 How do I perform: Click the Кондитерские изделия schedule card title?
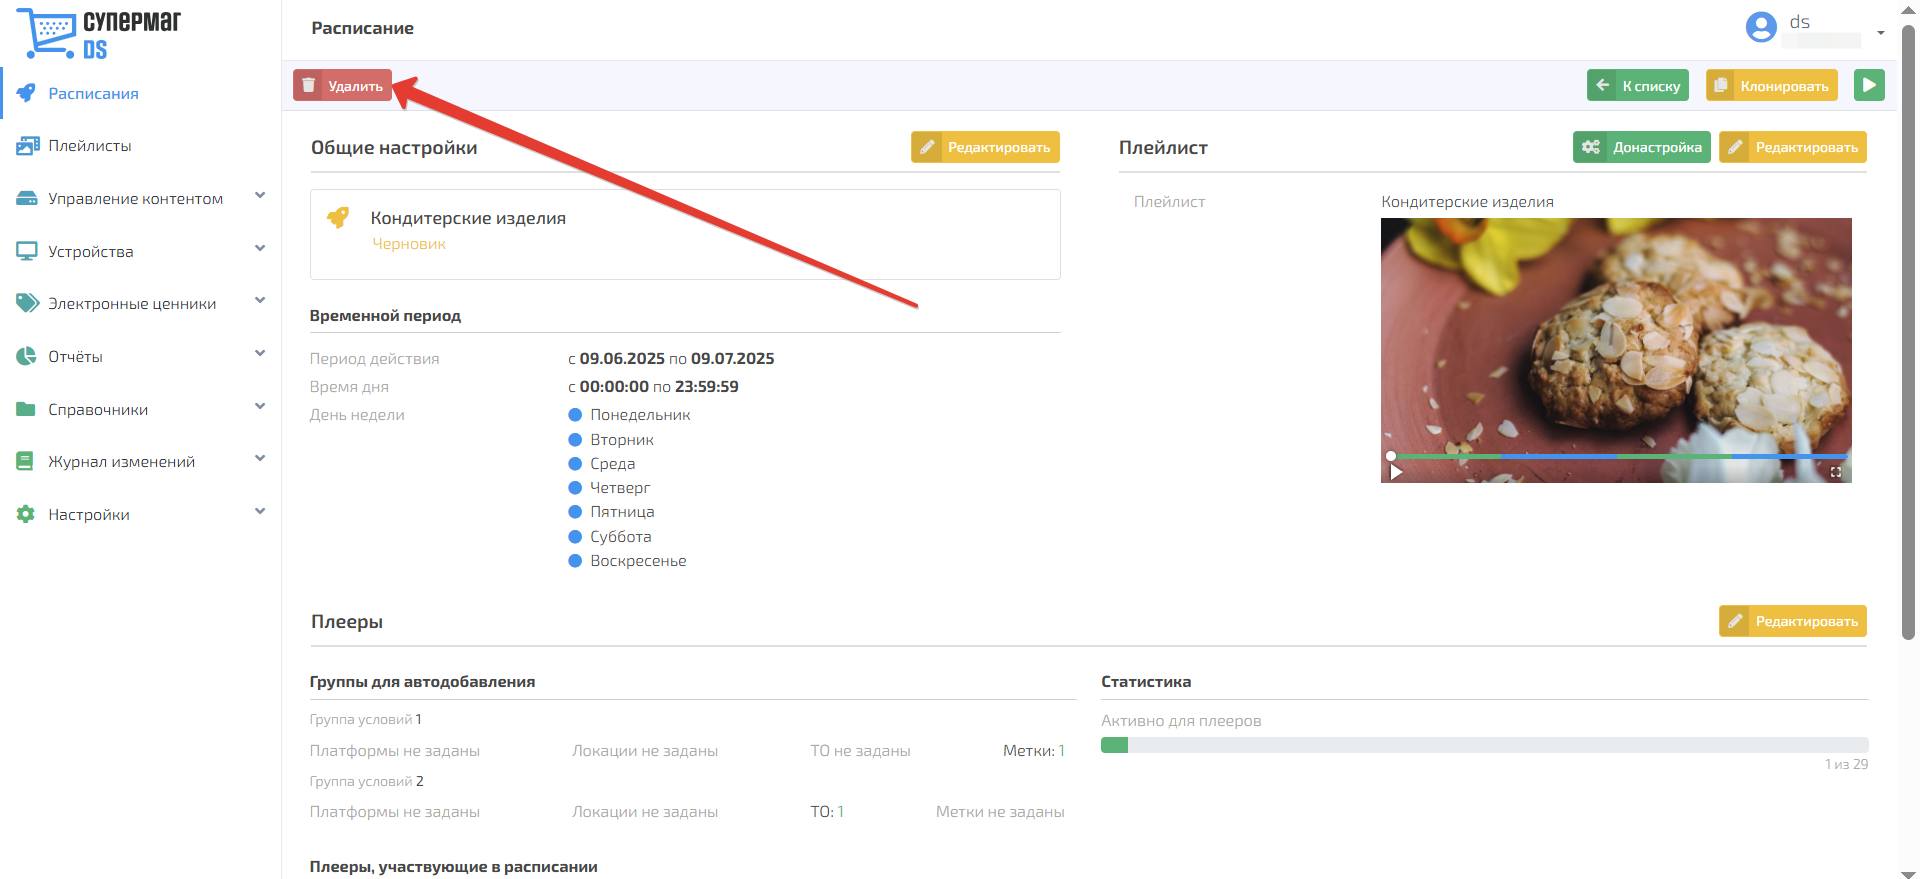[x=468, y=218]
